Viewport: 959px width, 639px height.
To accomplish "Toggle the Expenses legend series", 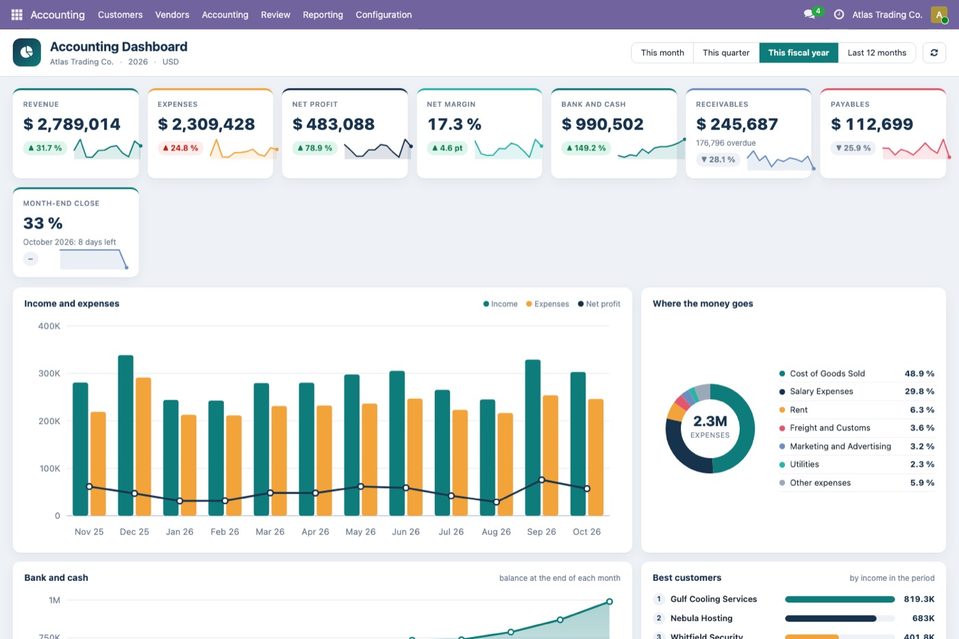I will [x=547, y=304].
